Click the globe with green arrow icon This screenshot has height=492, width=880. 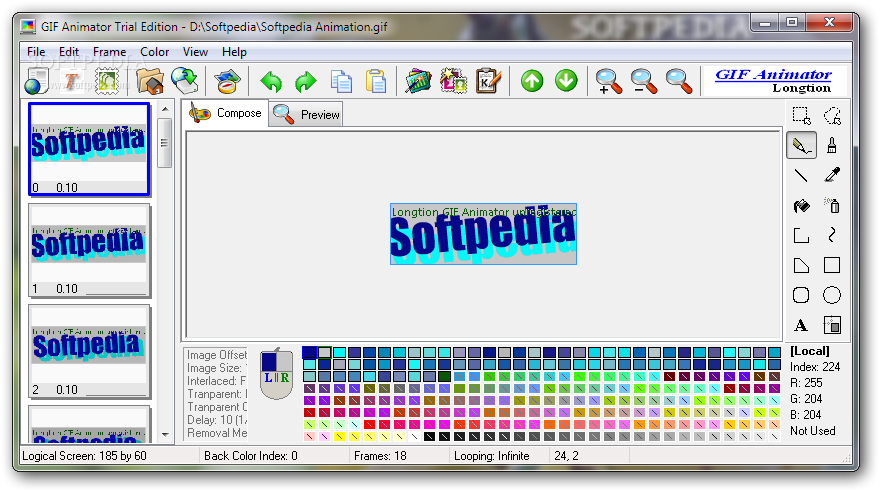click(185, 81)
